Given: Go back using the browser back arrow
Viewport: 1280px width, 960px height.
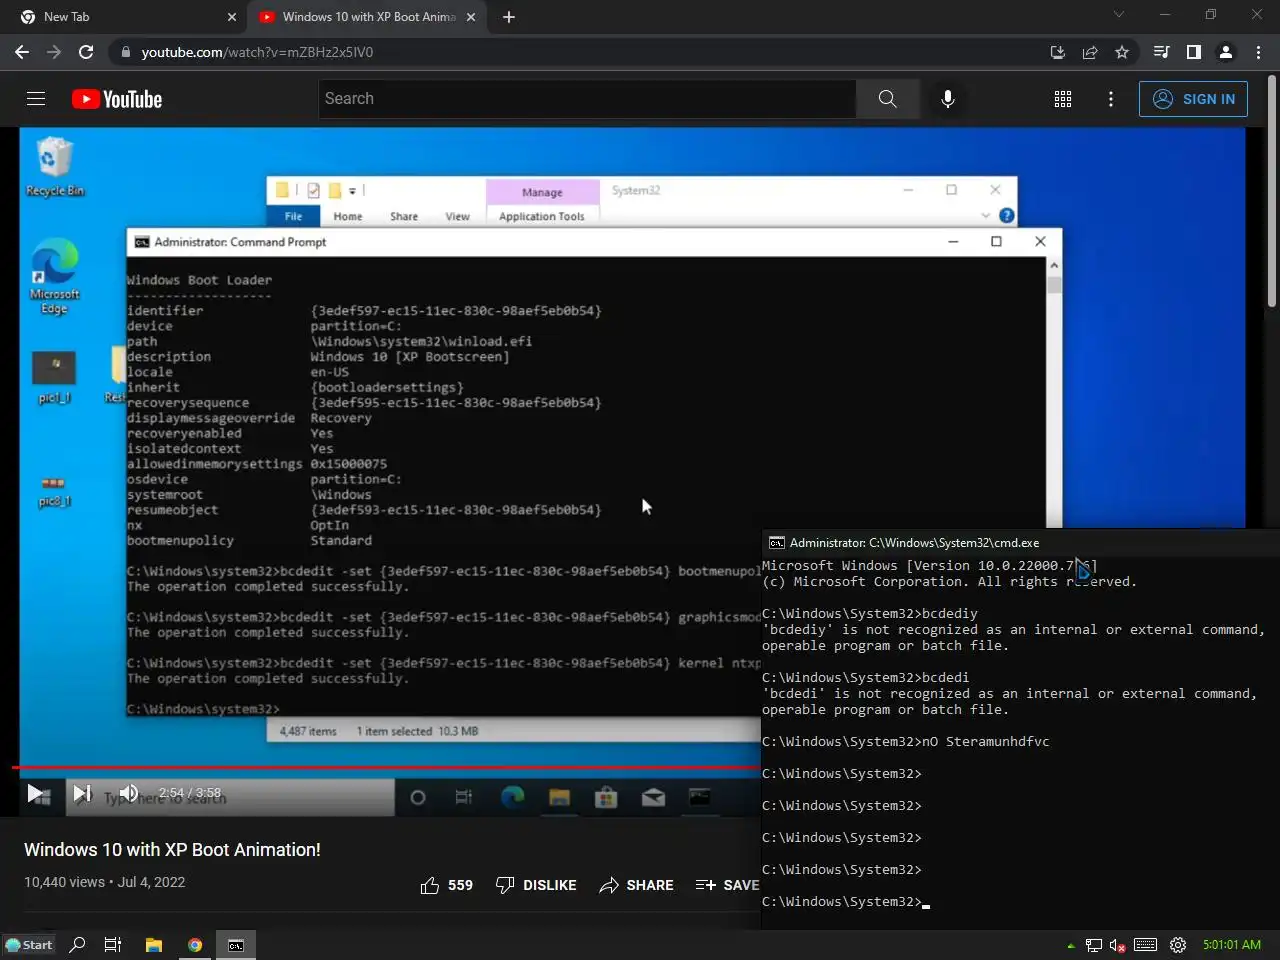Looking at the screenshot, I should [22, 52].
